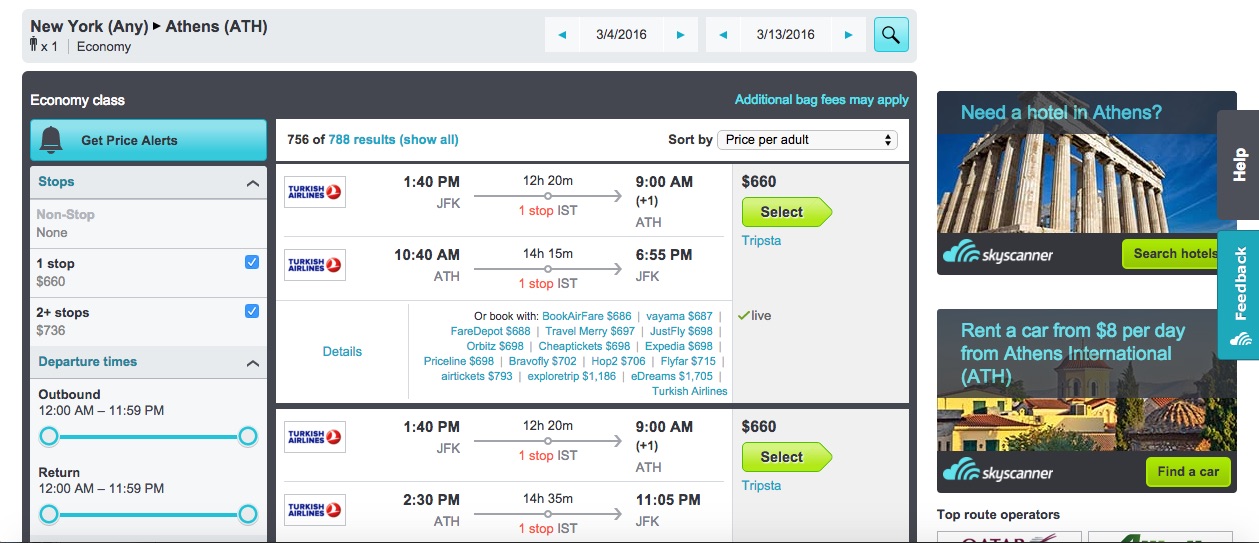Book with exploretrip $1,186

click(572, 376)
